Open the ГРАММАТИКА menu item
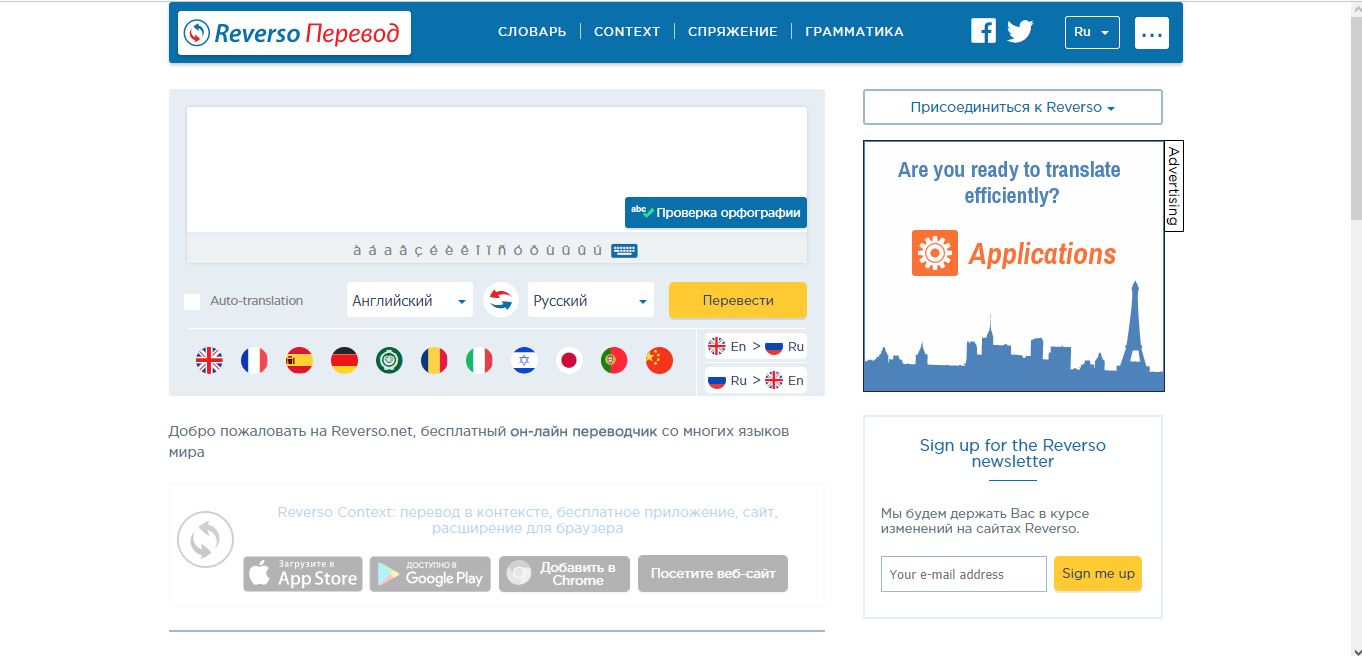This screenshot has height=656, width=1362. click(854, 32)
